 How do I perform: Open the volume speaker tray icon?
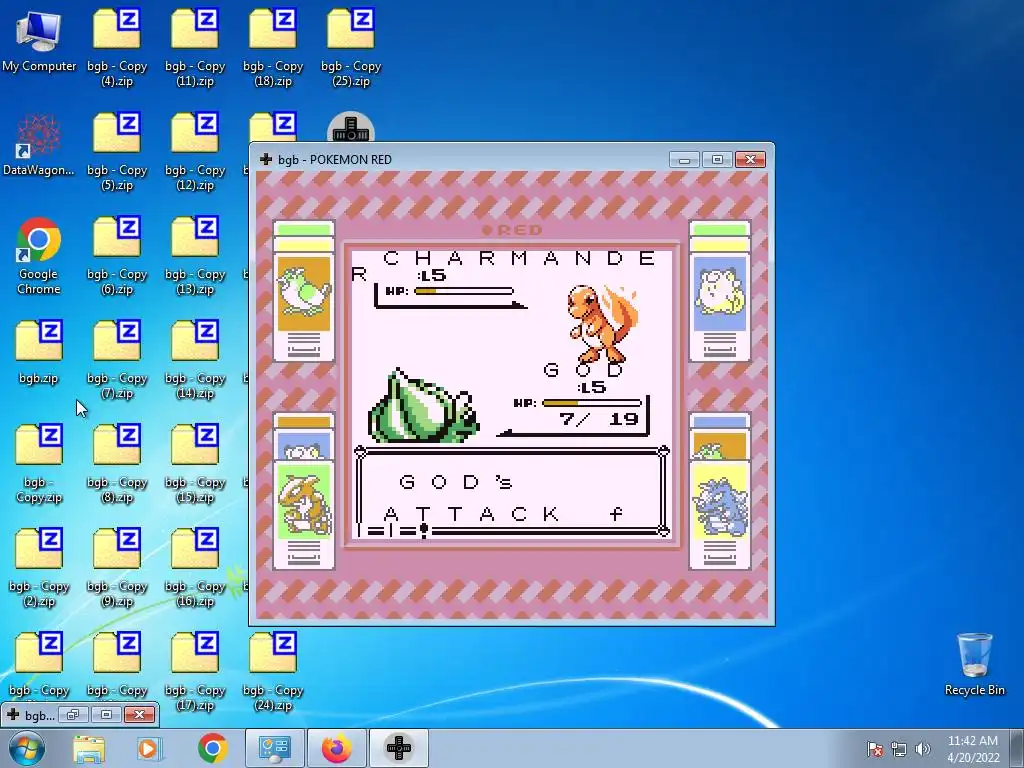(922, 749)
